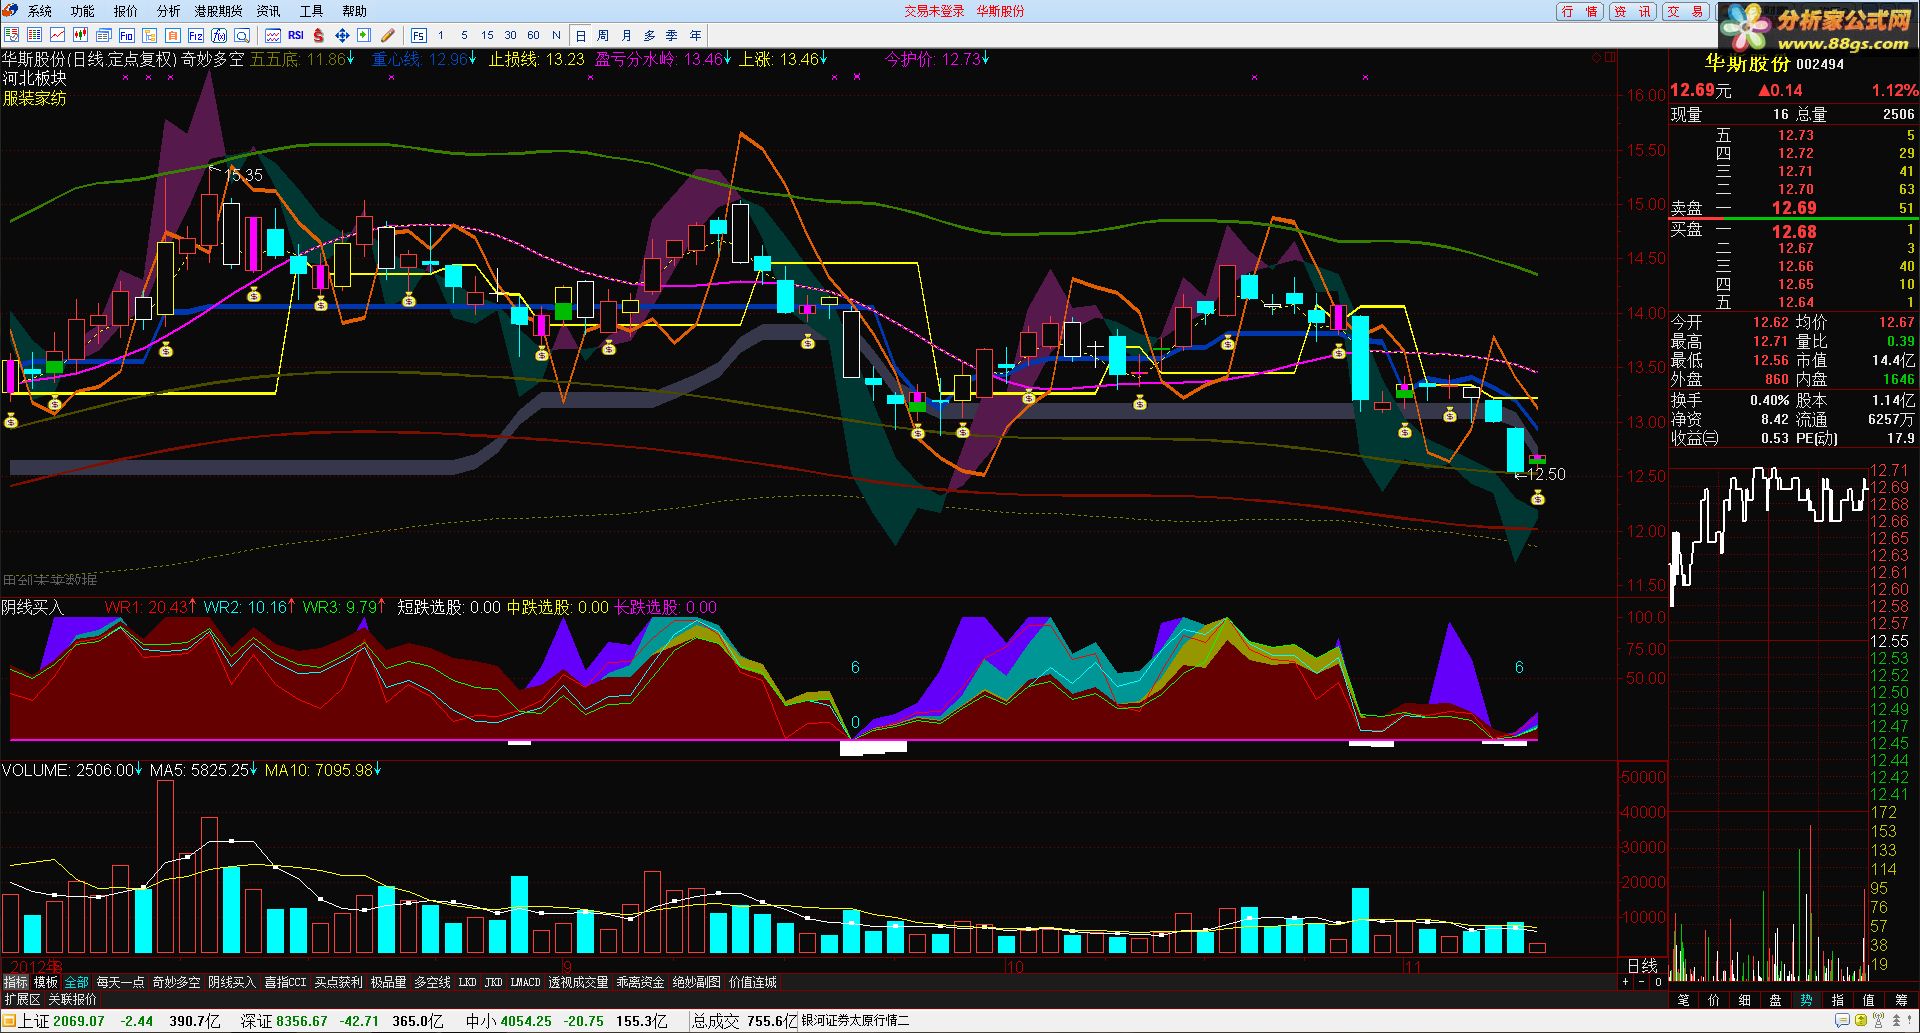This screenshot has width=1920, height=1033.
Task: Switch to 60-minute period
Action: pyautogui.click(x=533, y=35)
